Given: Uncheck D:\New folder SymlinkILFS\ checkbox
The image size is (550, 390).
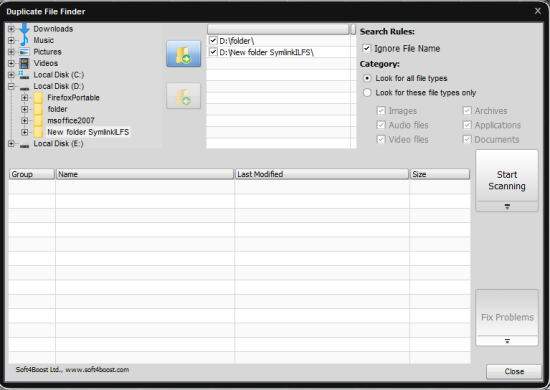Looking at the screenshot, I should (213, 52).
